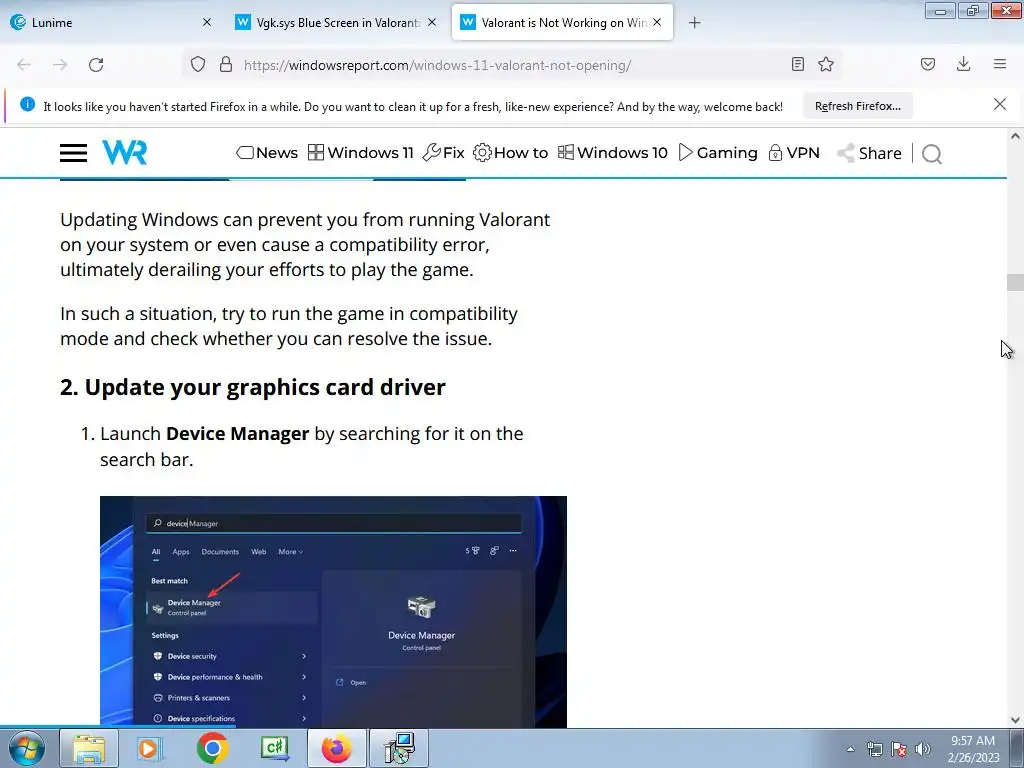Open the Fix section

tap(443, 153)
